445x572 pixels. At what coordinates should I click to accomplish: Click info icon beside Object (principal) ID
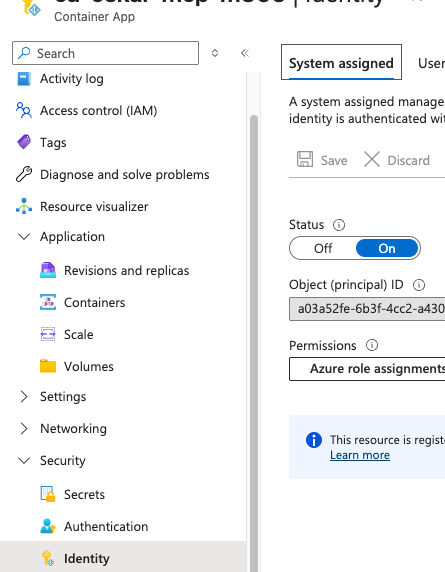tap(419, 285)
